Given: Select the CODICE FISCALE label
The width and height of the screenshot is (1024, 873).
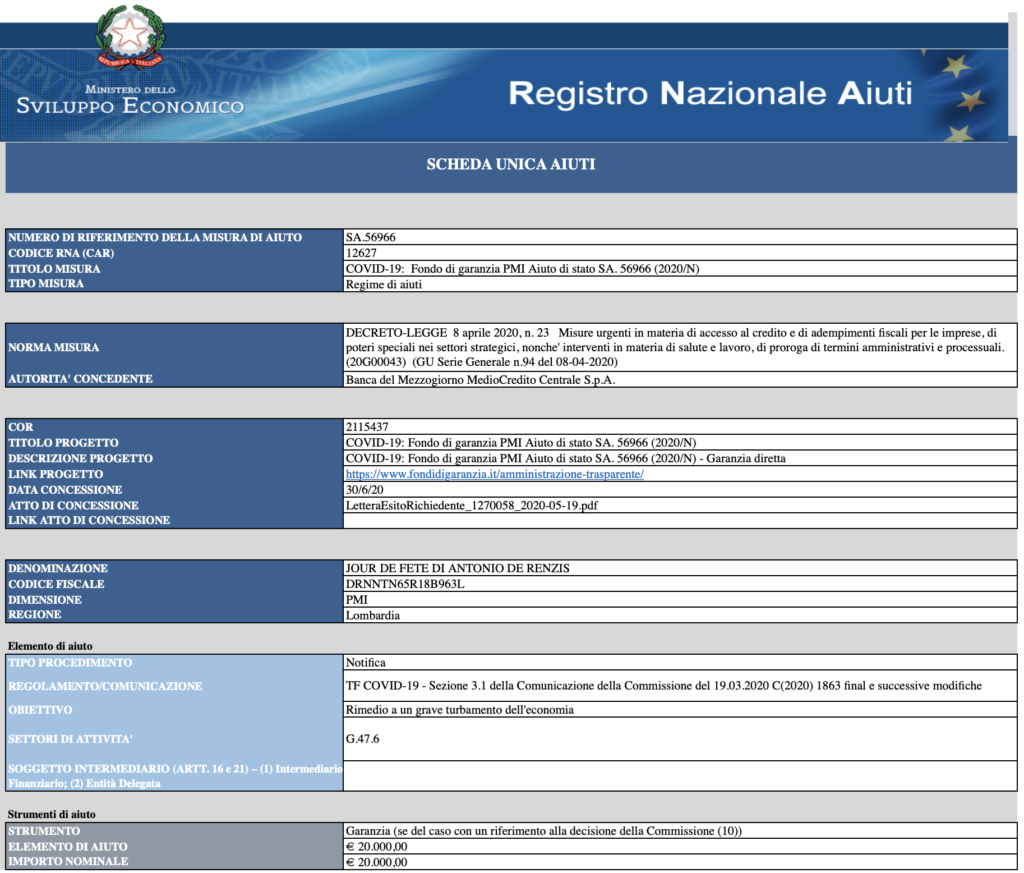Looking at the screenshot, I should (x=56, y=584).
